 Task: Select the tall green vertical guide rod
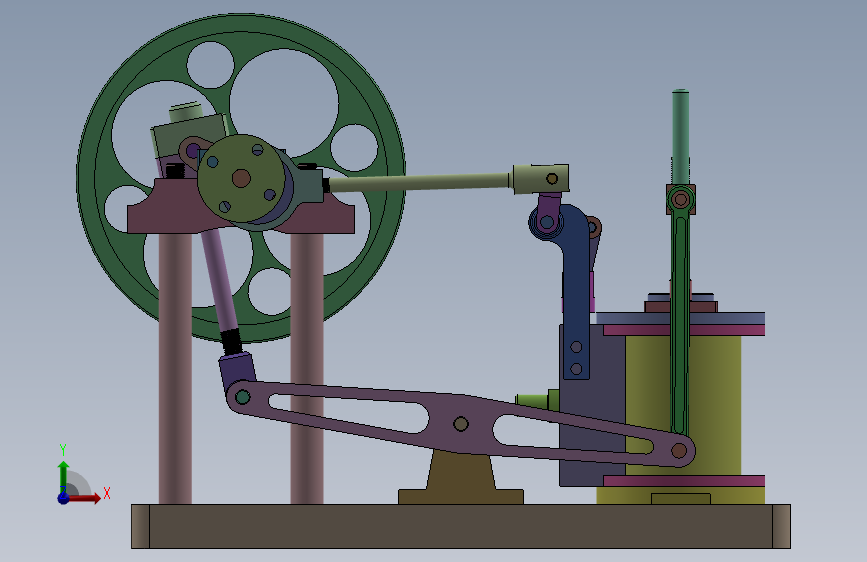pyautogui.click(x=681, y=137)
